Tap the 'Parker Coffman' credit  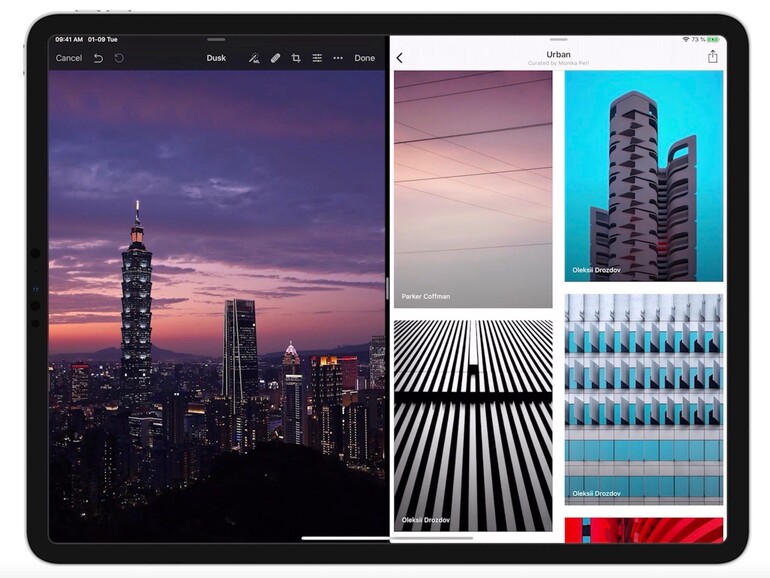426,296
